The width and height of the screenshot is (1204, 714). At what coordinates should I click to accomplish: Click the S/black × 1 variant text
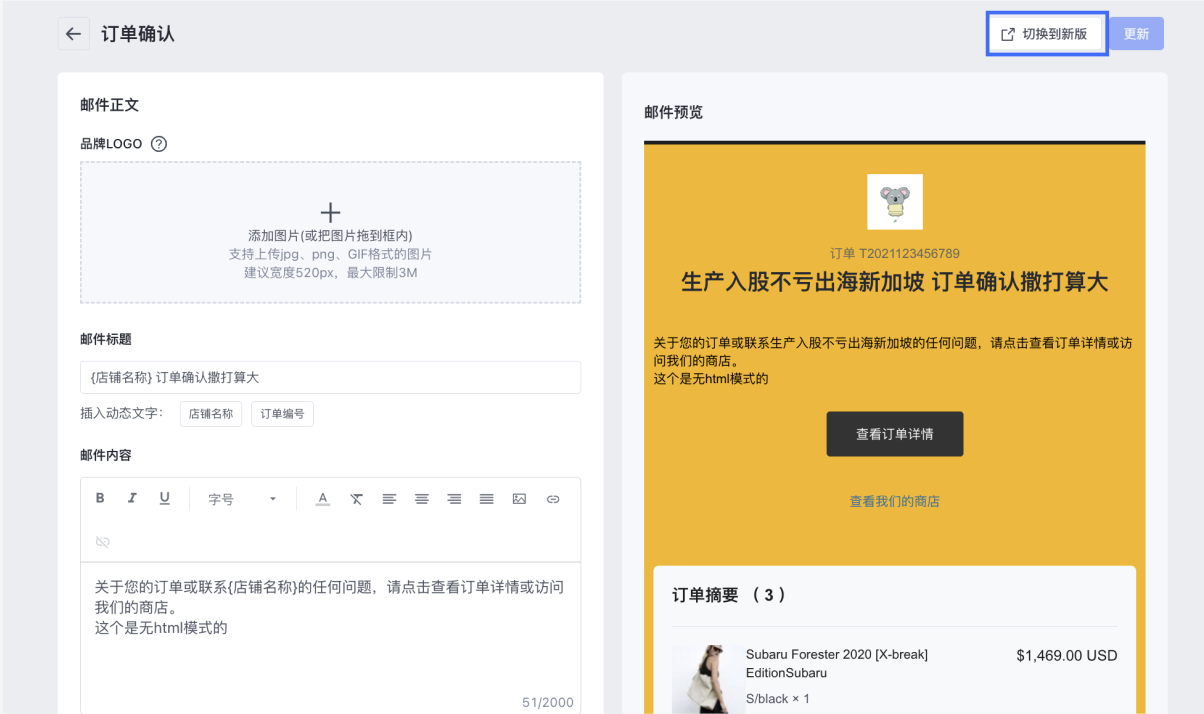pos(778,699)
